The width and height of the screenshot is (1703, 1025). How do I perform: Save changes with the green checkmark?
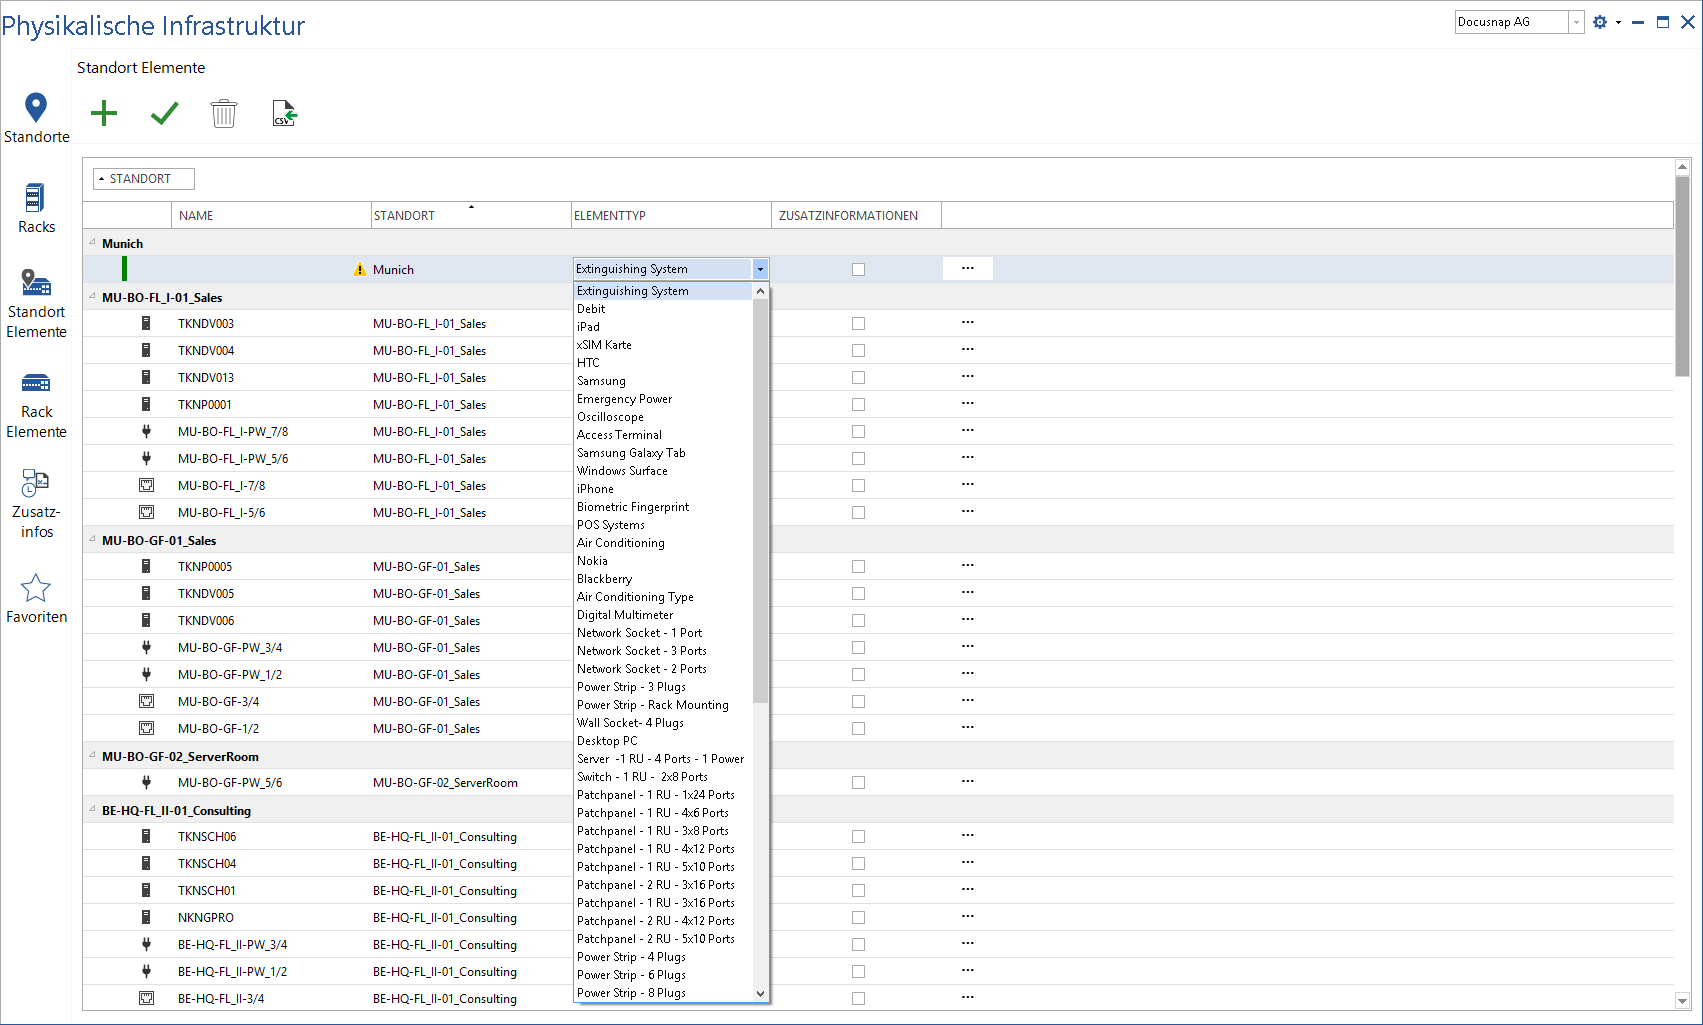164,113
